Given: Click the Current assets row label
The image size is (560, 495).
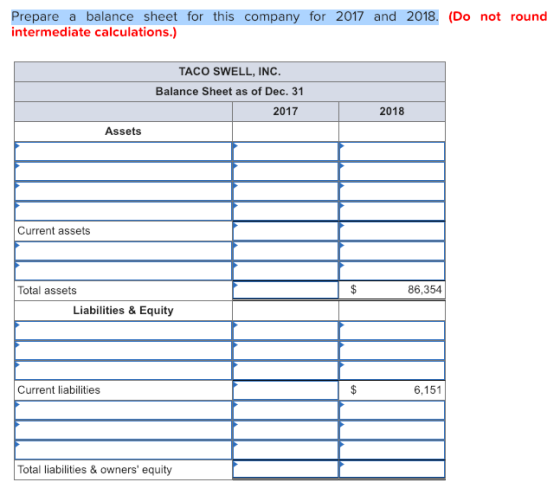Looking at the screenshot, I should click(x=54, y=231).
